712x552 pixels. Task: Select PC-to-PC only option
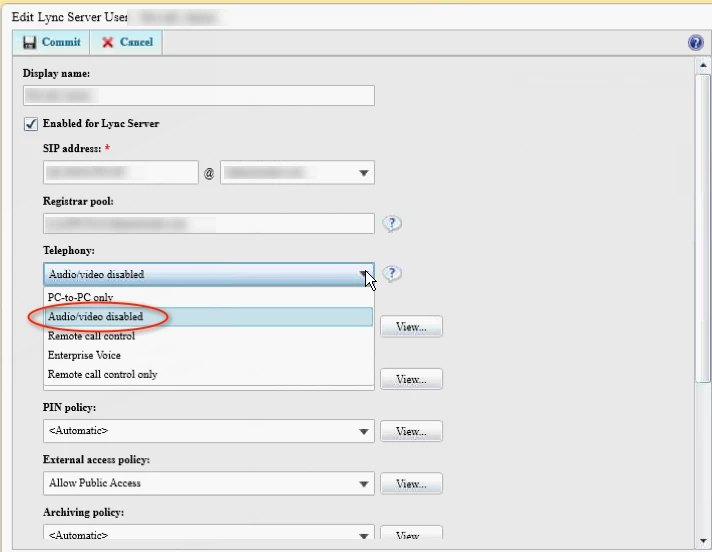[x=209, y=297]
